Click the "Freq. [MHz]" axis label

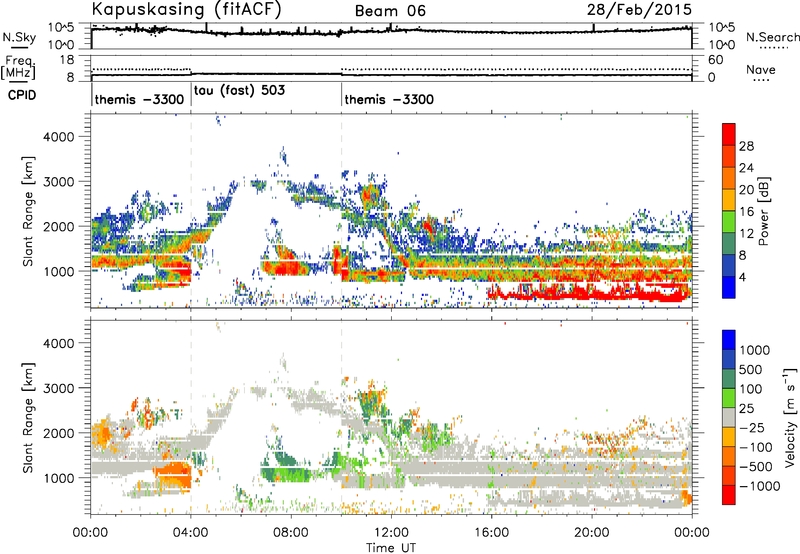click(18, 68)
